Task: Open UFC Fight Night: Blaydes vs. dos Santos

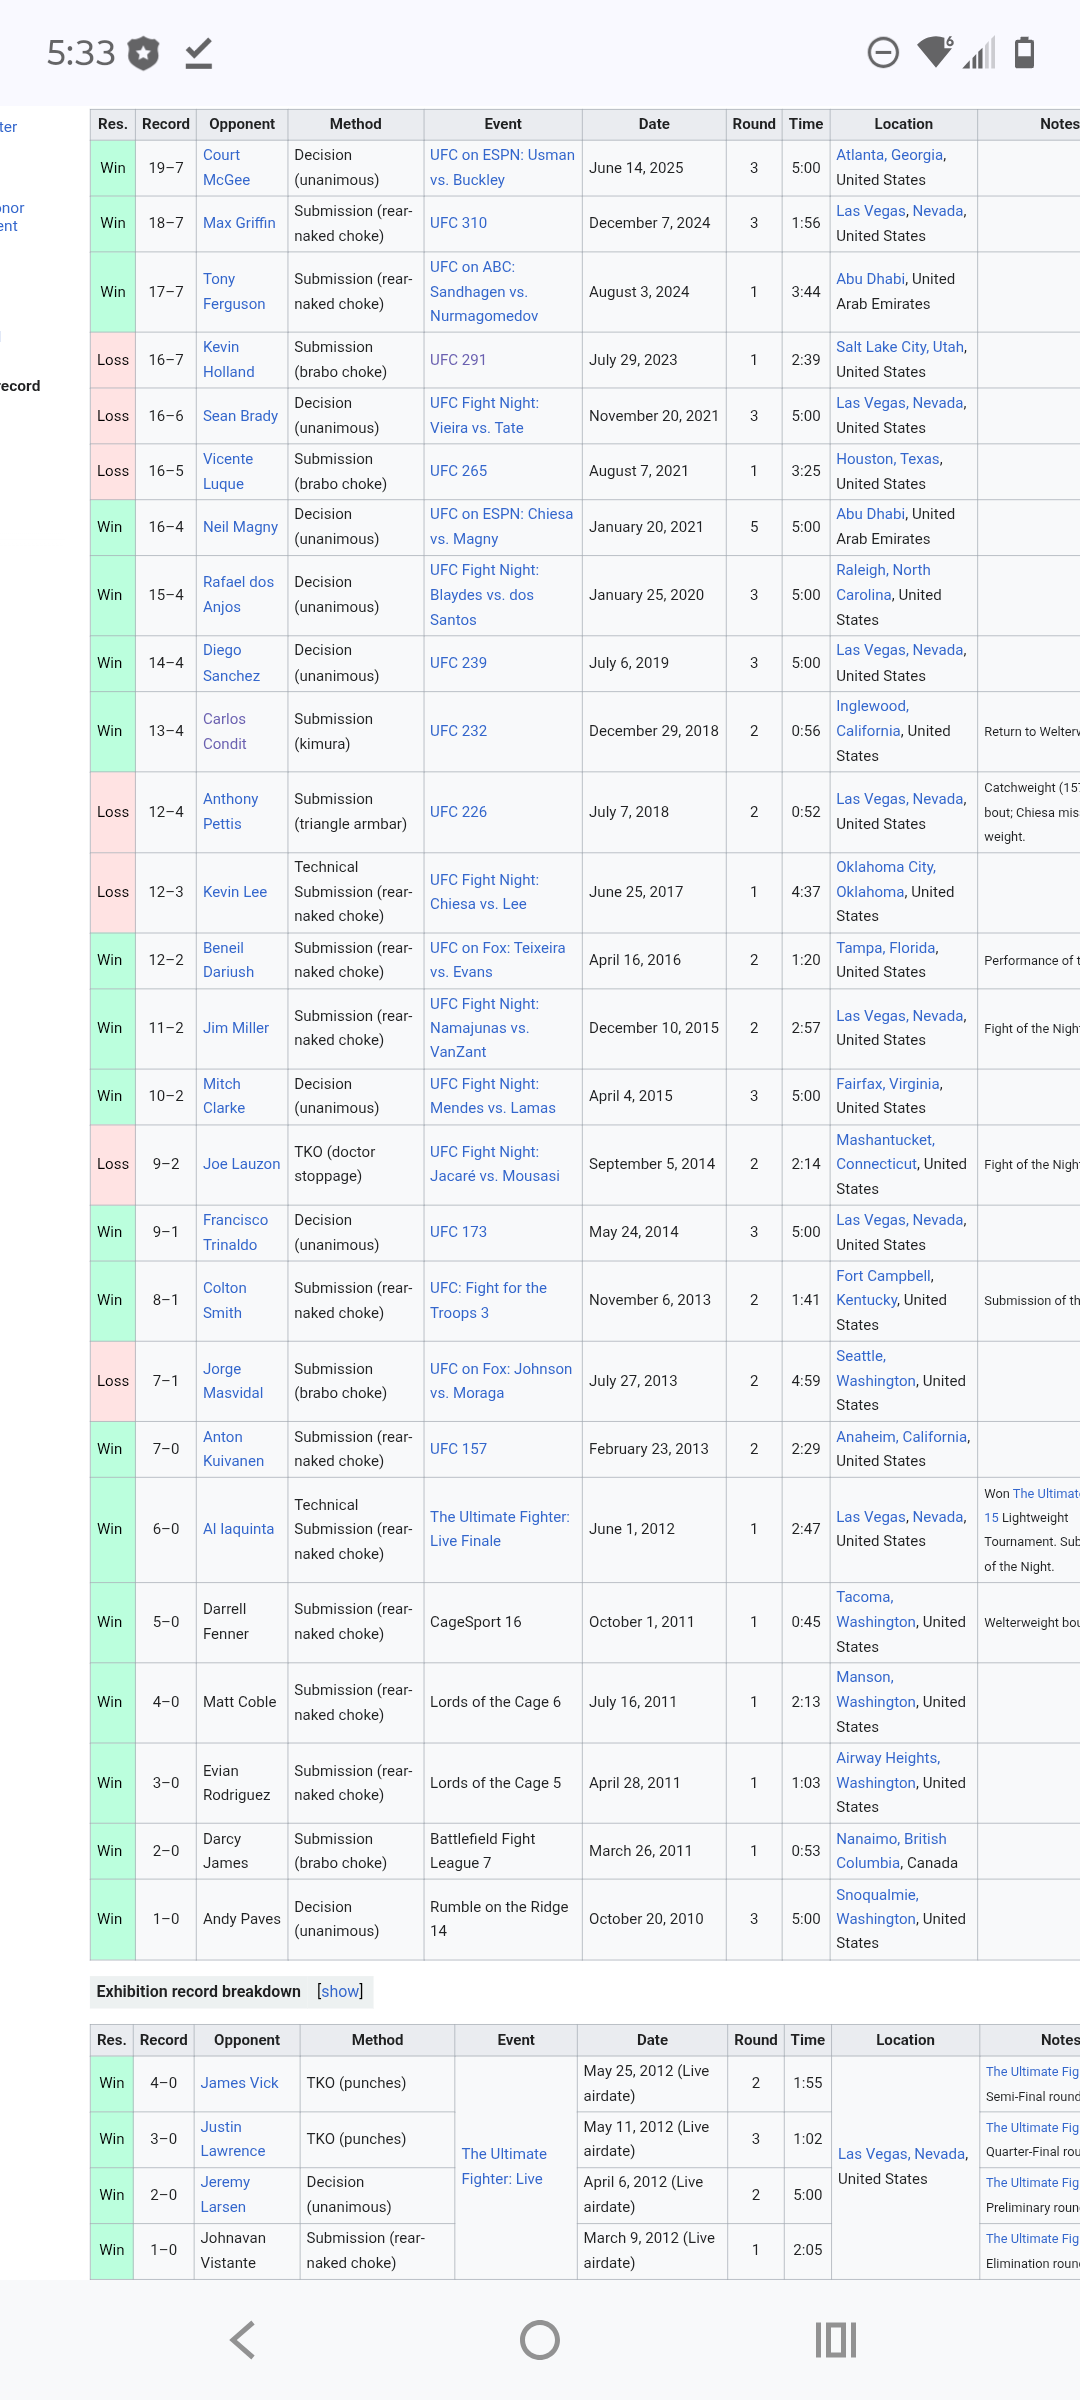Action: (484, 594)
